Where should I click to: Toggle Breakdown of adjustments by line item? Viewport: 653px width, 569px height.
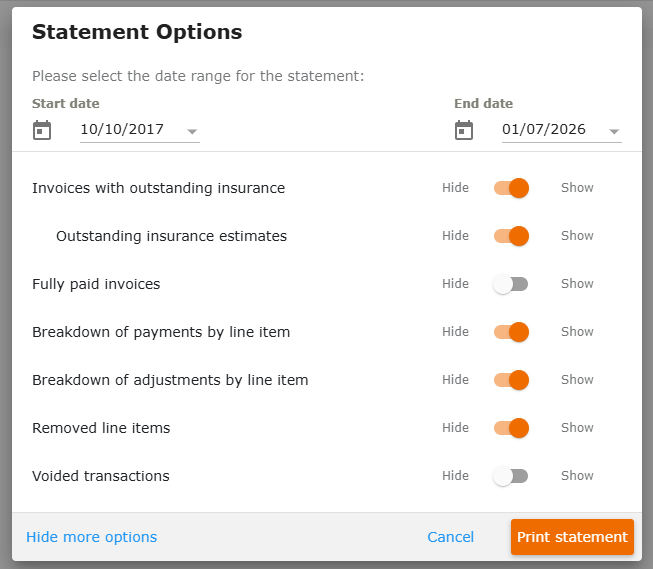[511, 380]
